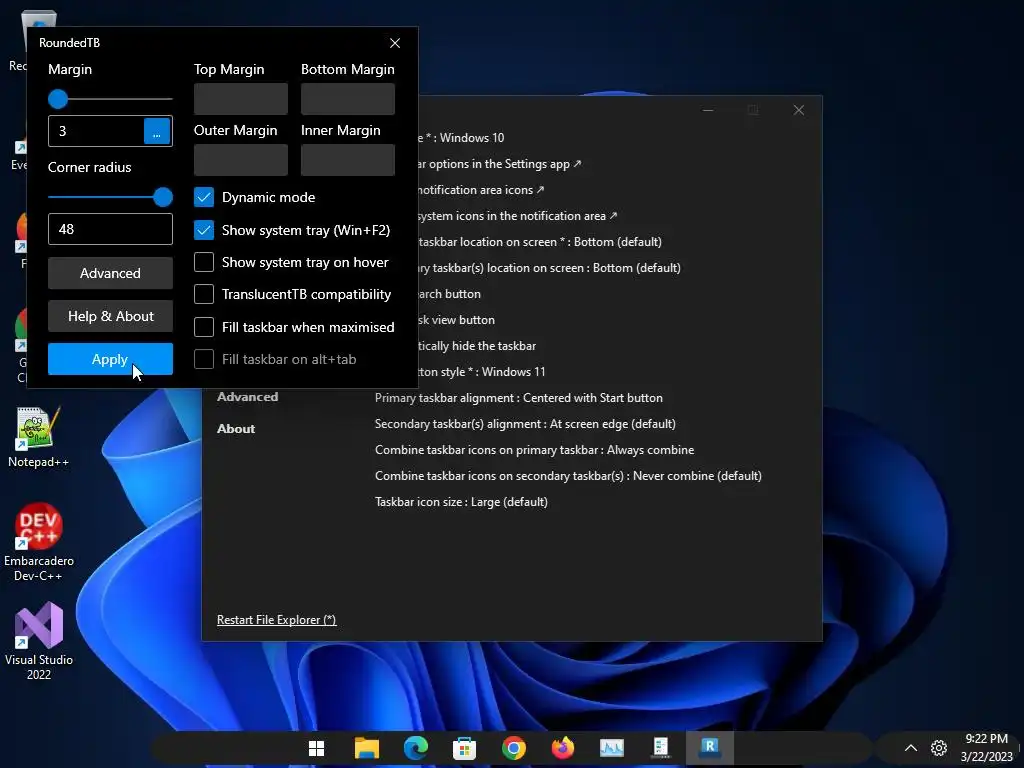Viewport: 1024px width, 768px height.
Task: Open notification area icons link
Action: click(481, 190)
